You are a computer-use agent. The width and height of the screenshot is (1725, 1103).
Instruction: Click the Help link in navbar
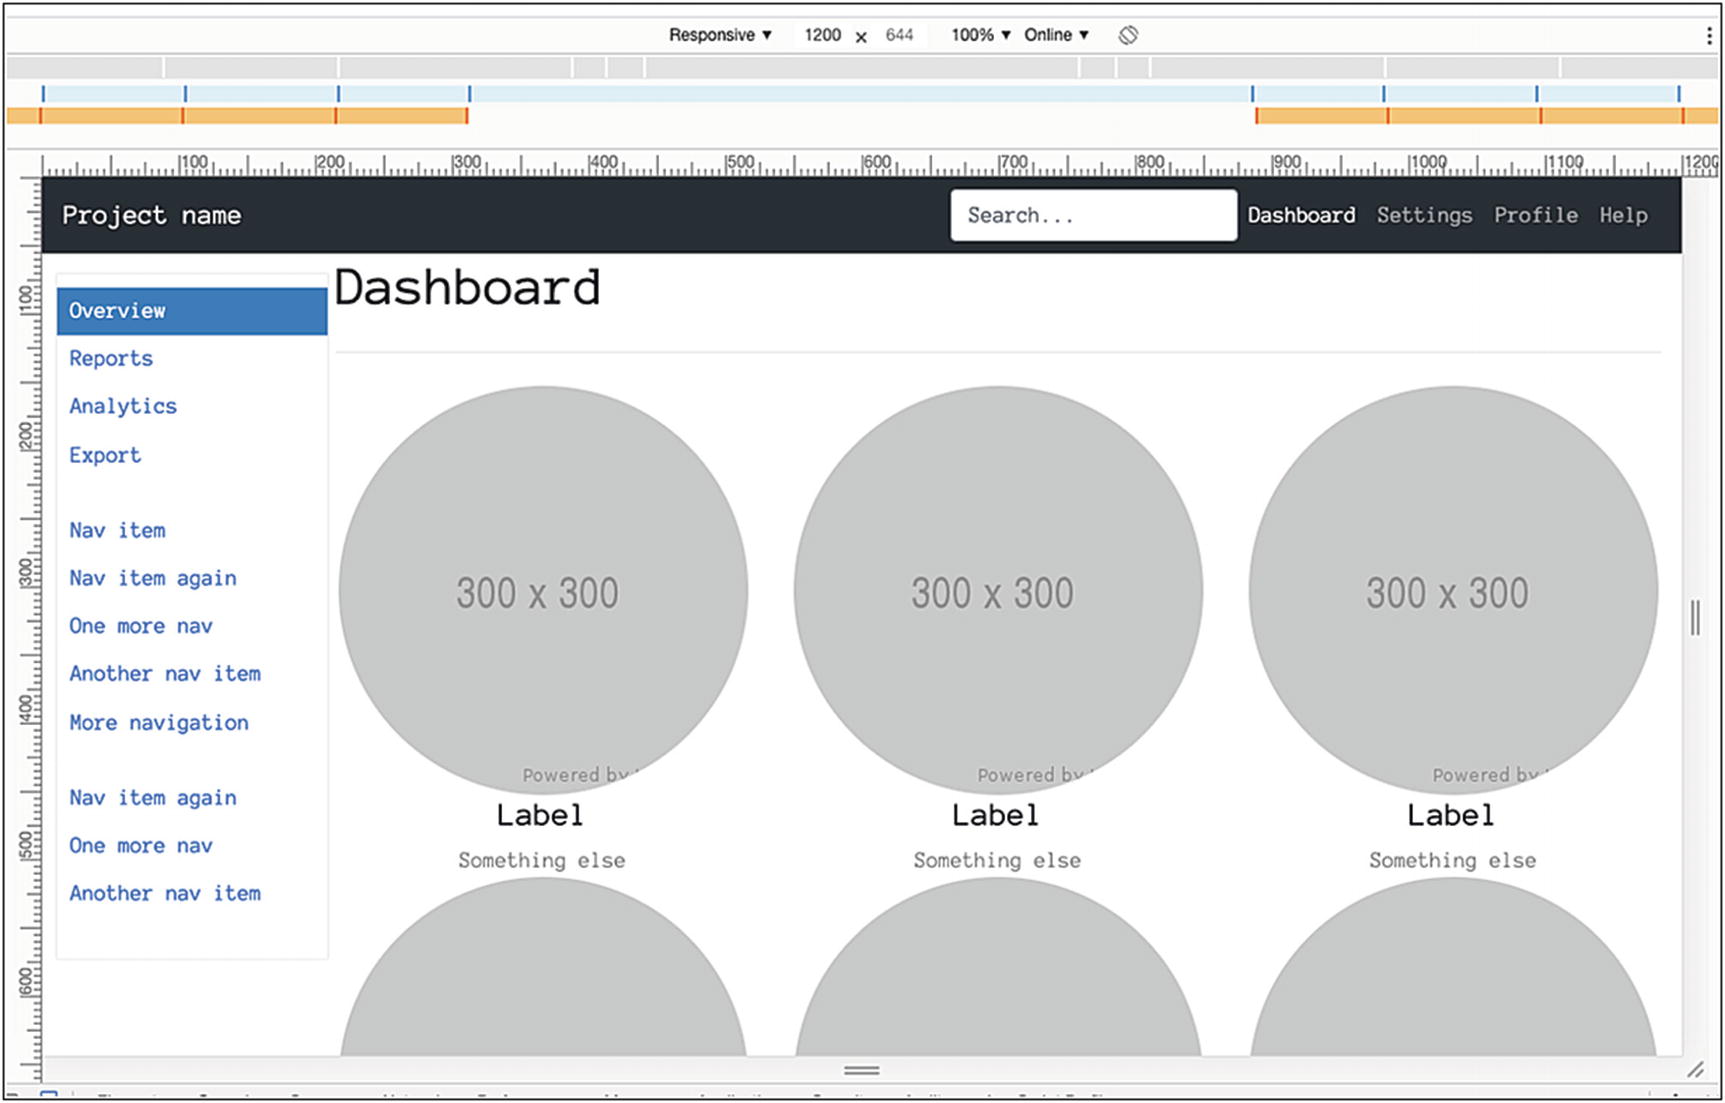pyautogui.click(x=1623, y=215)
